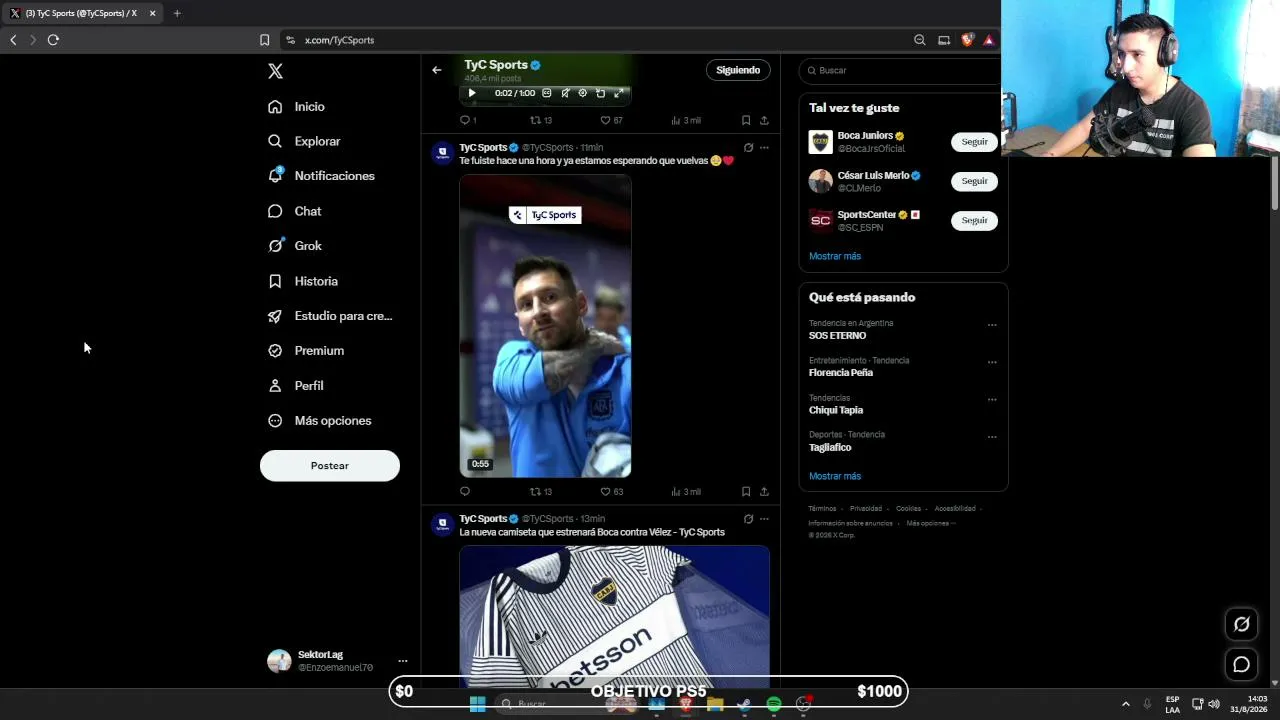
Task: Open a new browser tab
Action: click(177, 13)
